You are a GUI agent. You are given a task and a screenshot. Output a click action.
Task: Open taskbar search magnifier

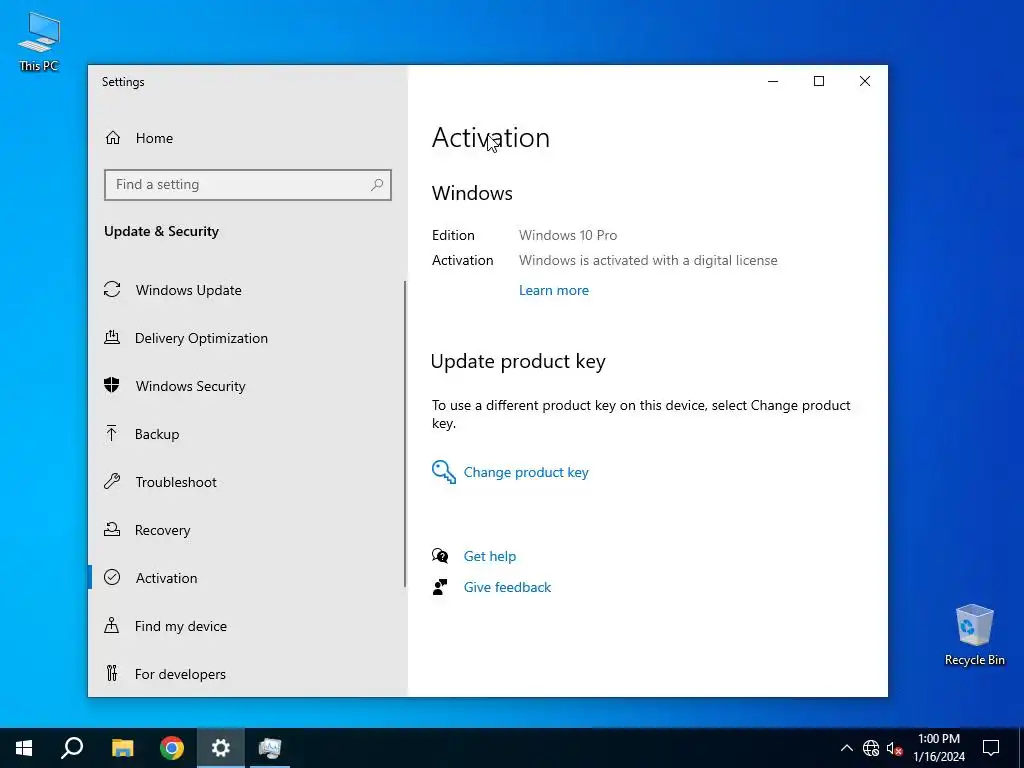[x=72, y=748]
